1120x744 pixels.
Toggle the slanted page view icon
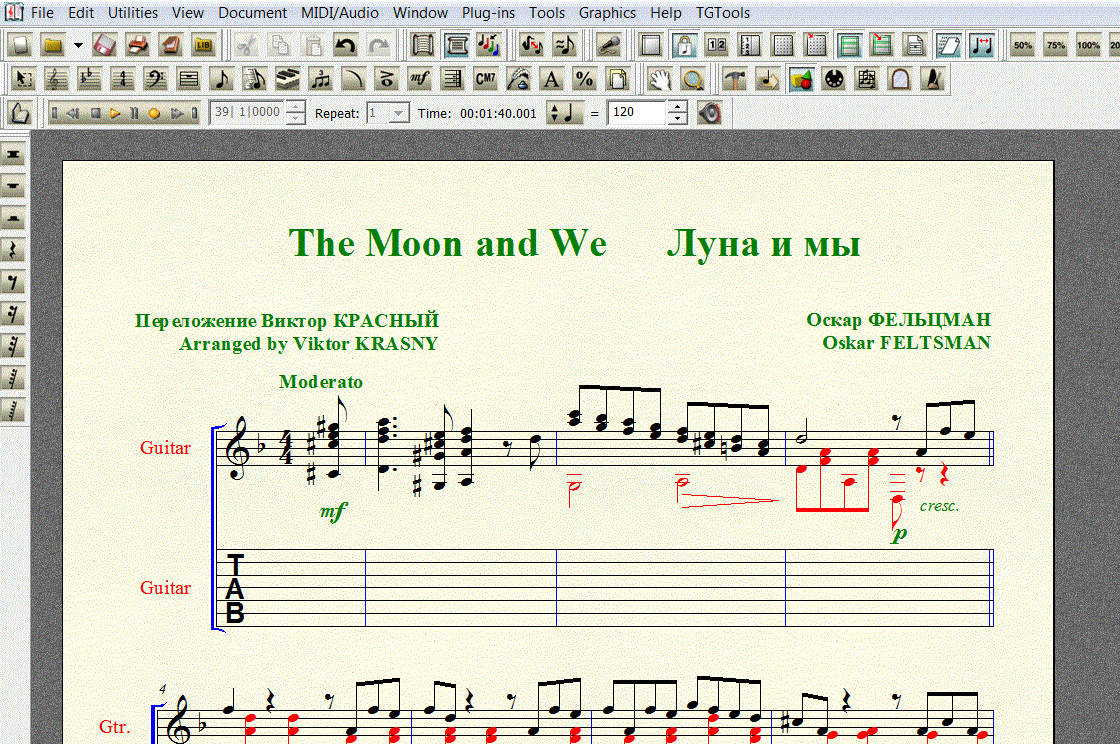pyautogui.click(x=948, y=45)
